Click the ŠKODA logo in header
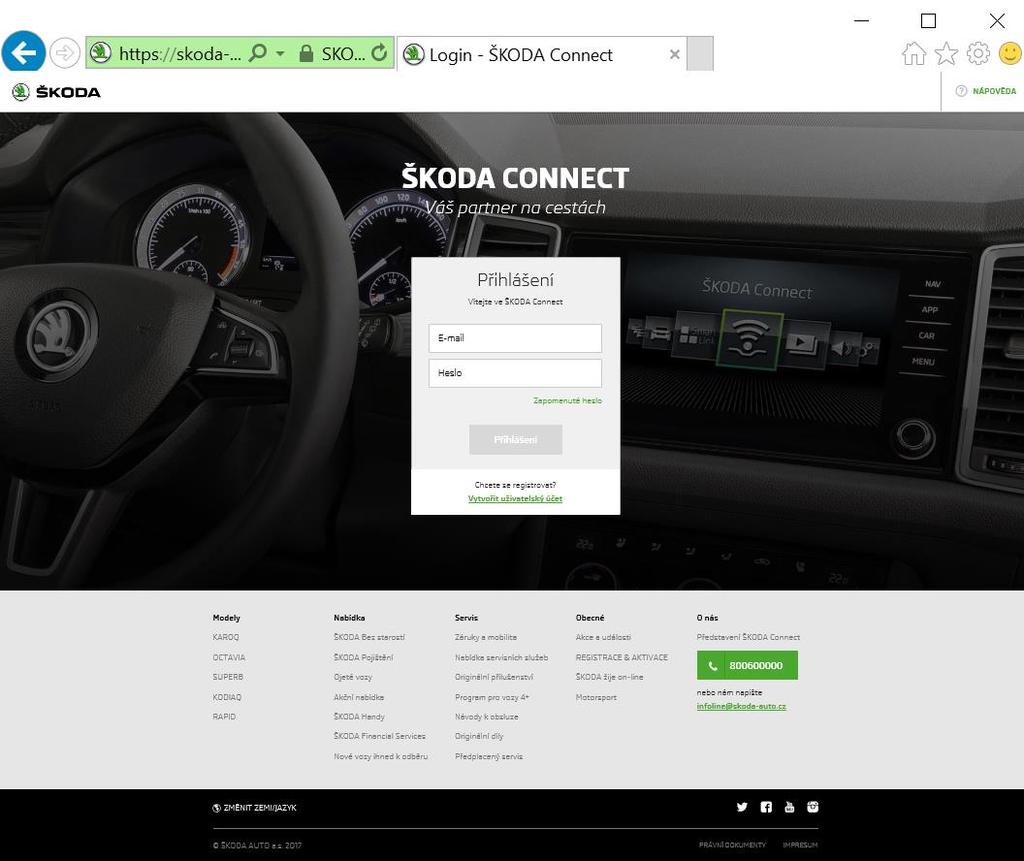 (56, 92)
